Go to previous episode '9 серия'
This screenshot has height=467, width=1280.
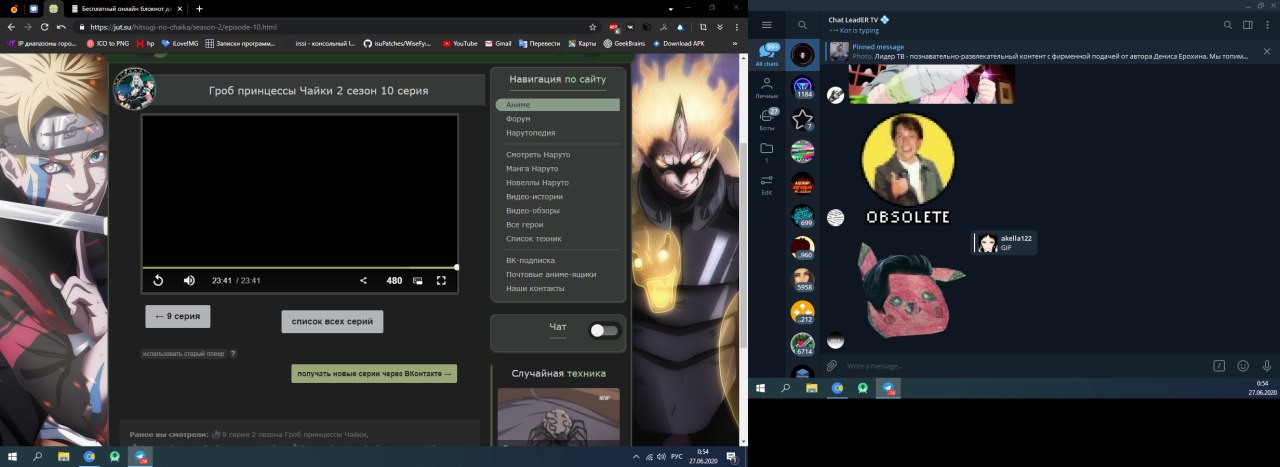177,316
